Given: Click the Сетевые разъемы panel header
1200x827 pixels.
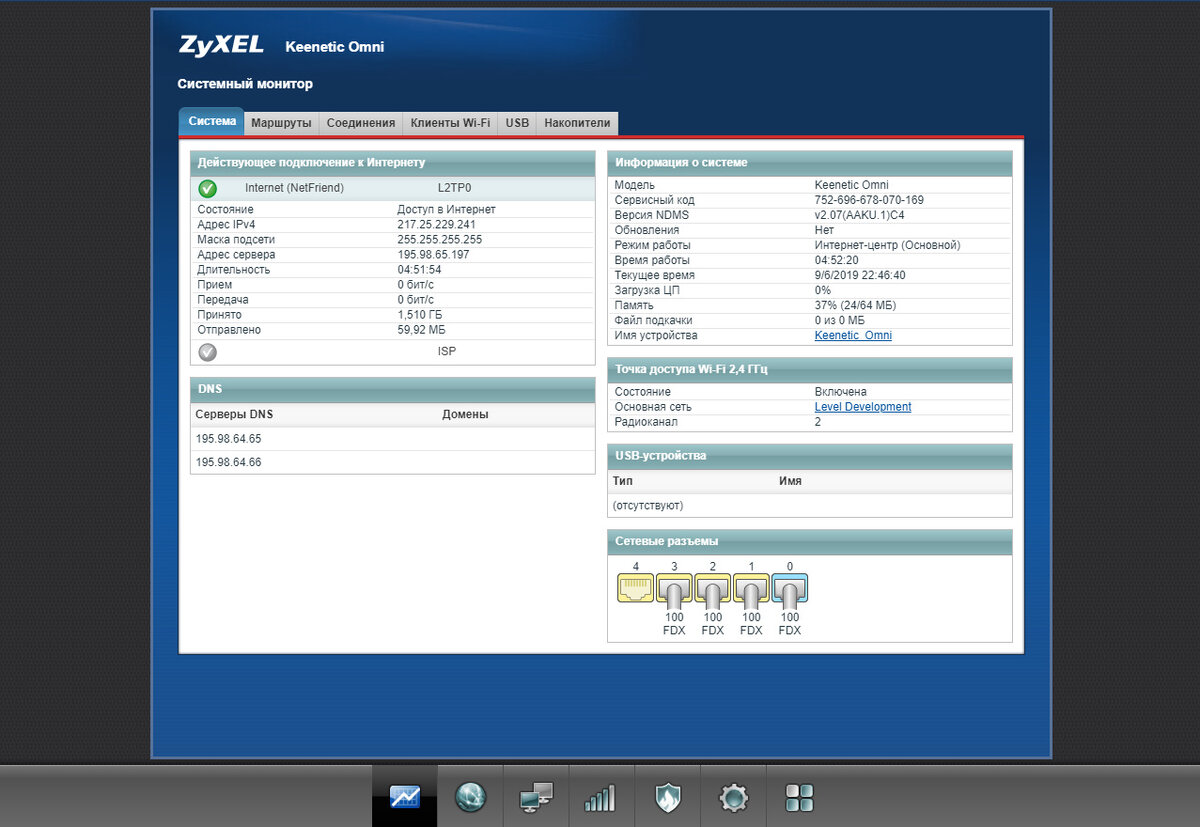Looking at the screenshot, I should [x=810, y=541].
